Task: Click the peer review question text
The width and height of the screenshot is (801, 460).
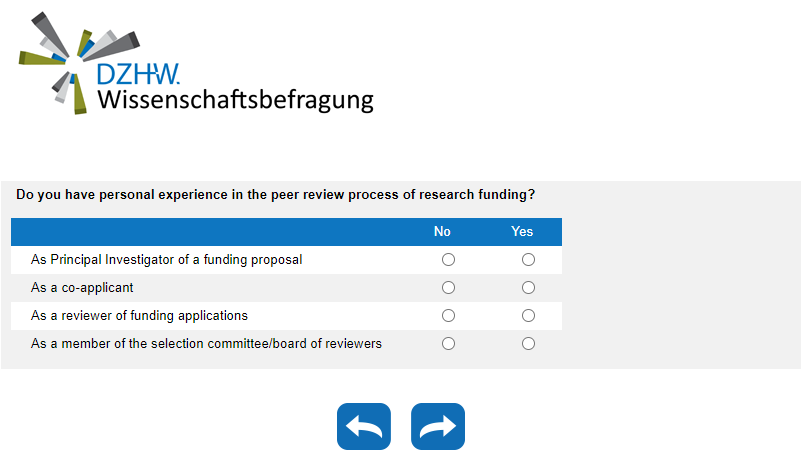Action: click(275, 194)
